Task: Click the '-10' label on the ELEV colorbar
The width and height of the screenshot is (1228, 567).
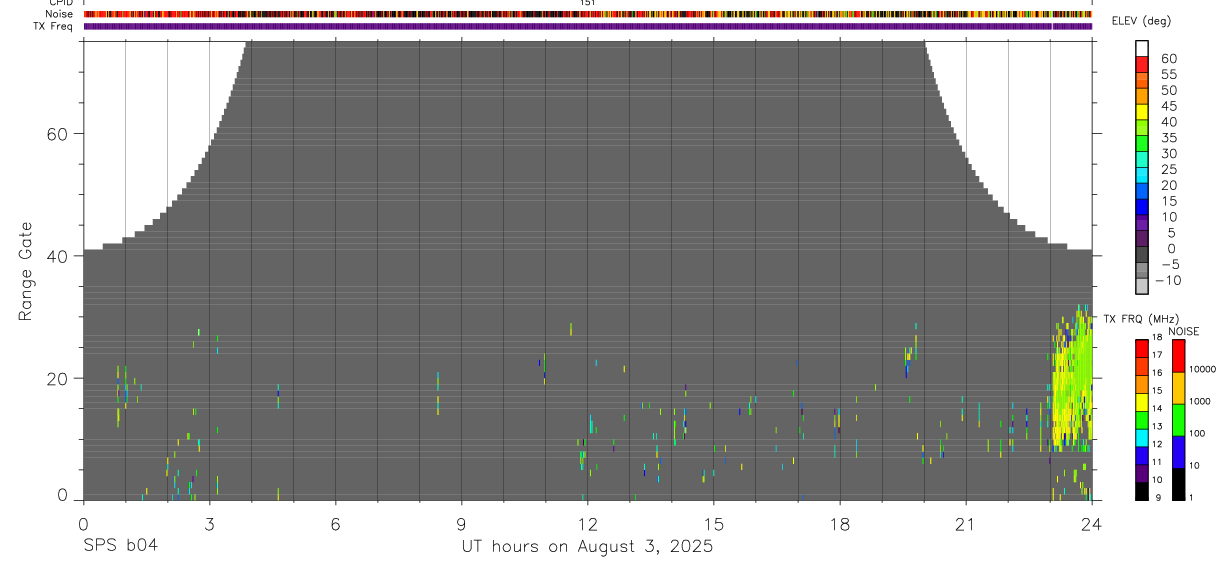Action: pos(1168,281)
